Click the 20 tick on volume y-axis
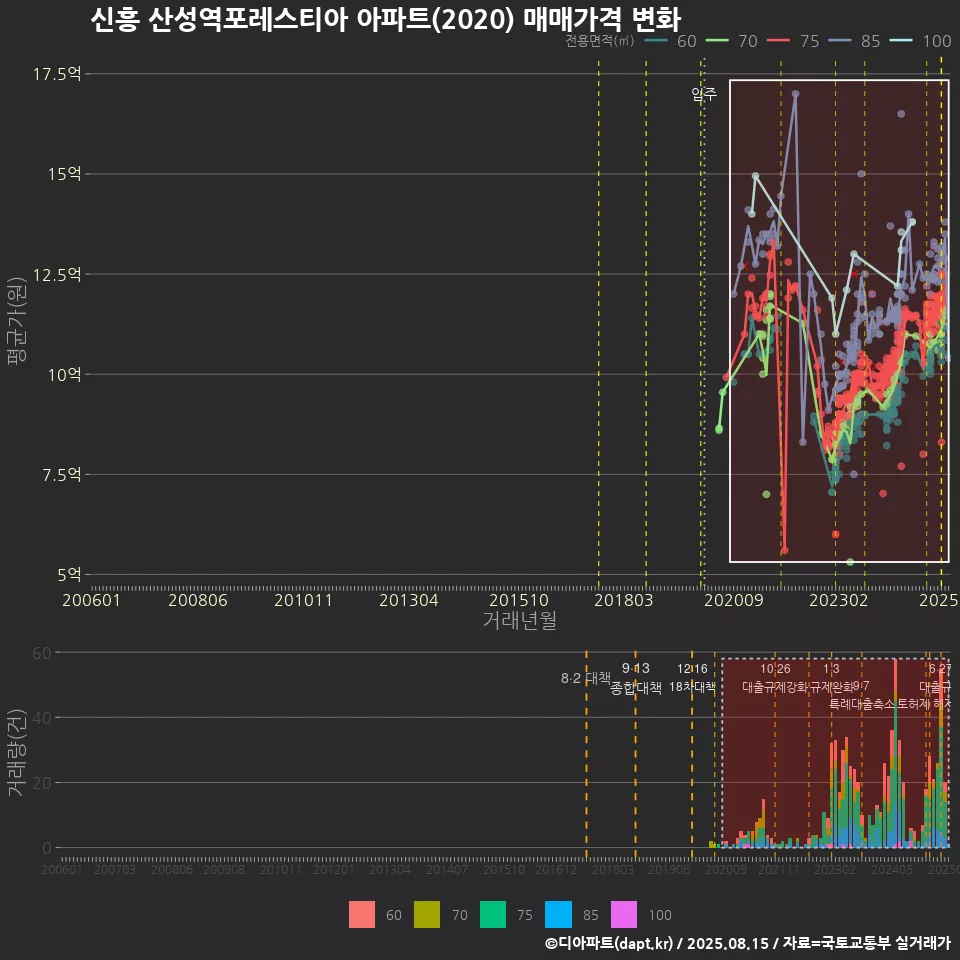Image resolution: width=960 pixels, height=960 pixels. (42, 783)
